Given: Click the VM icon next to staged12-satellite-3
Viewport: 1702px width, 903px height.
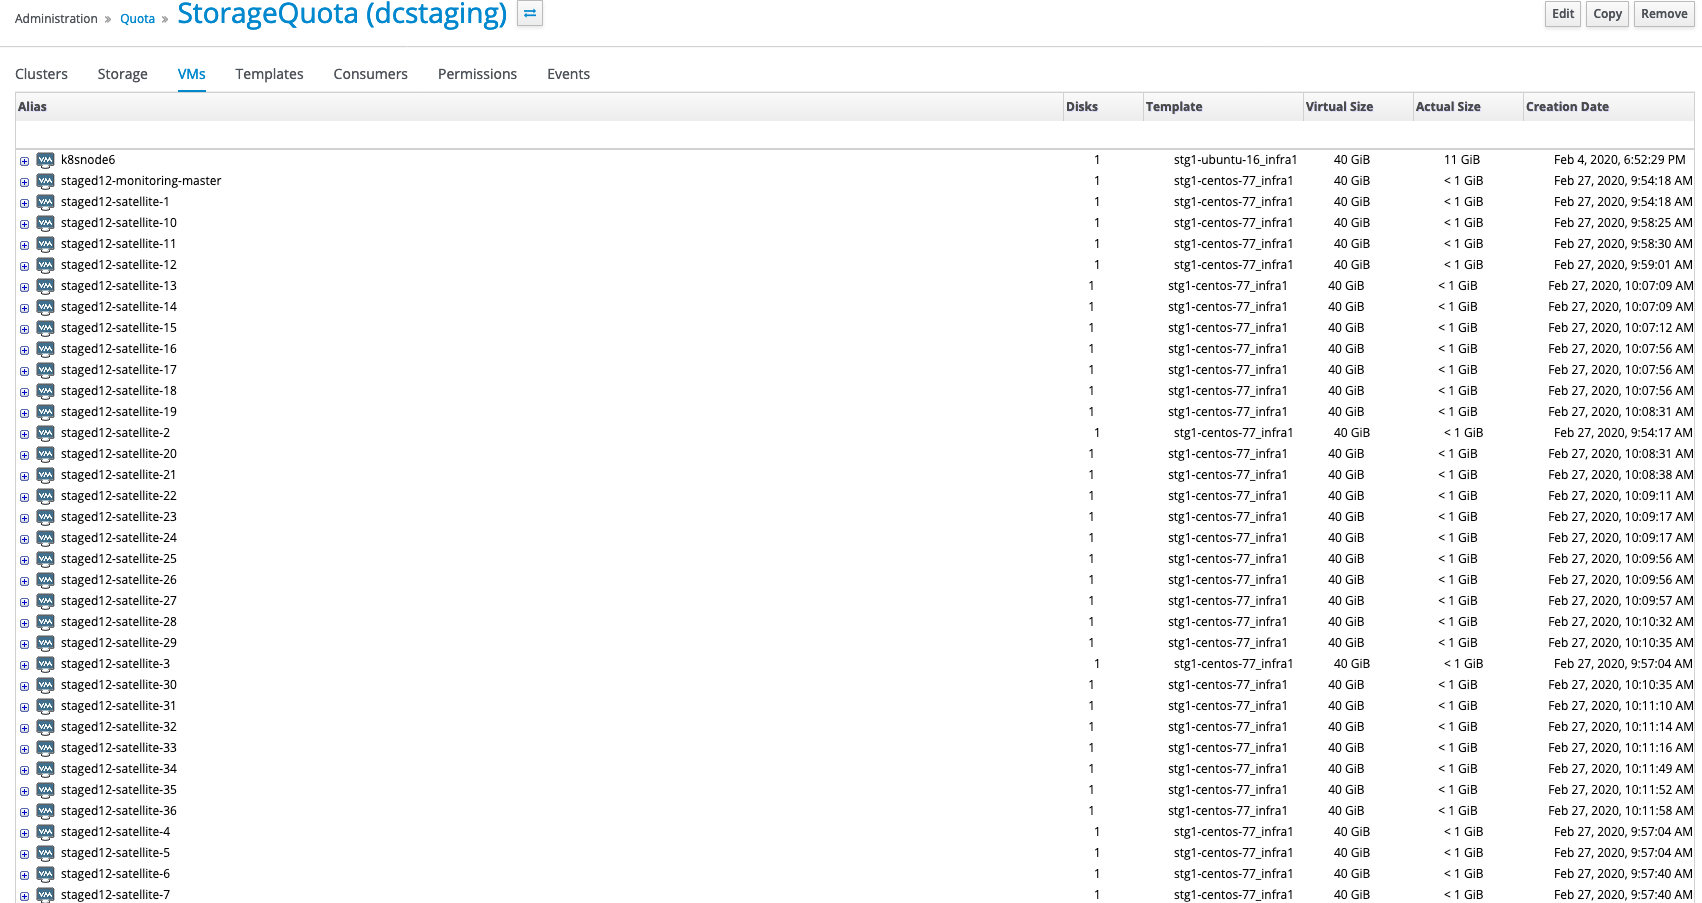Looking at the screenshot, I should tap(45, 664).
